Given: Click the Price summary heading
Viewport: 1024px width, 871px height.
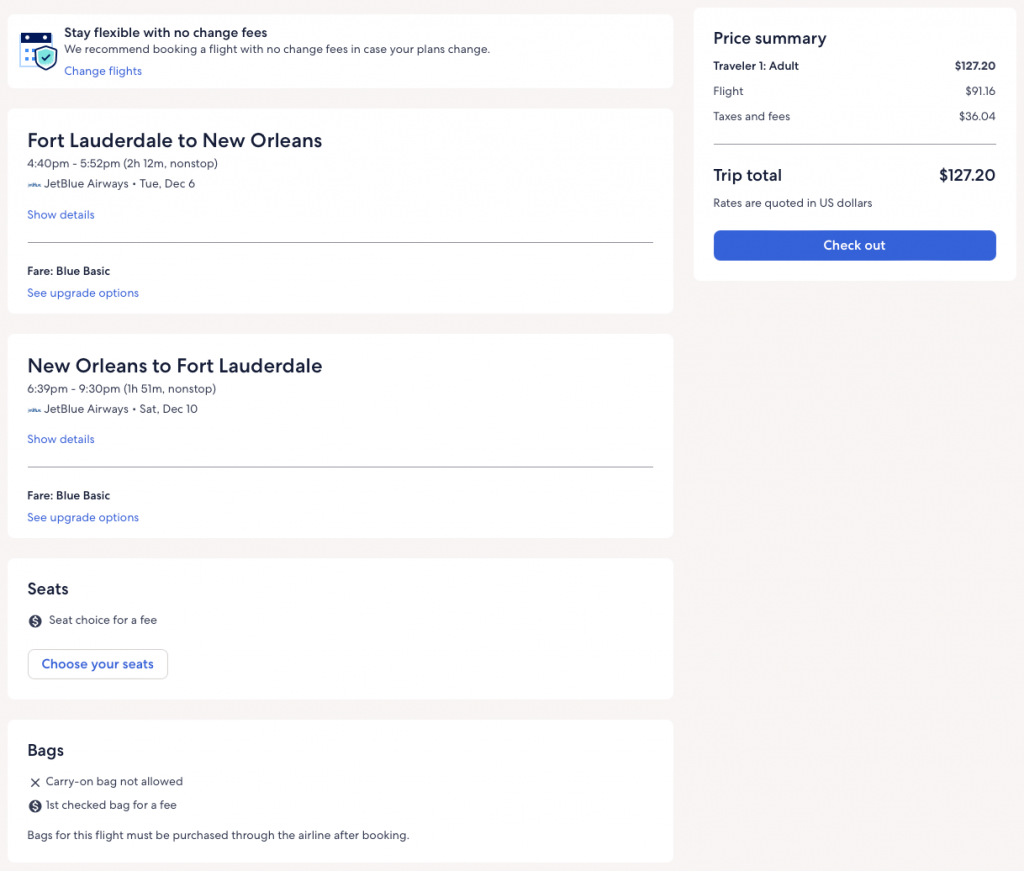Looking at the screenshot, I should click(x=769, y=39).
